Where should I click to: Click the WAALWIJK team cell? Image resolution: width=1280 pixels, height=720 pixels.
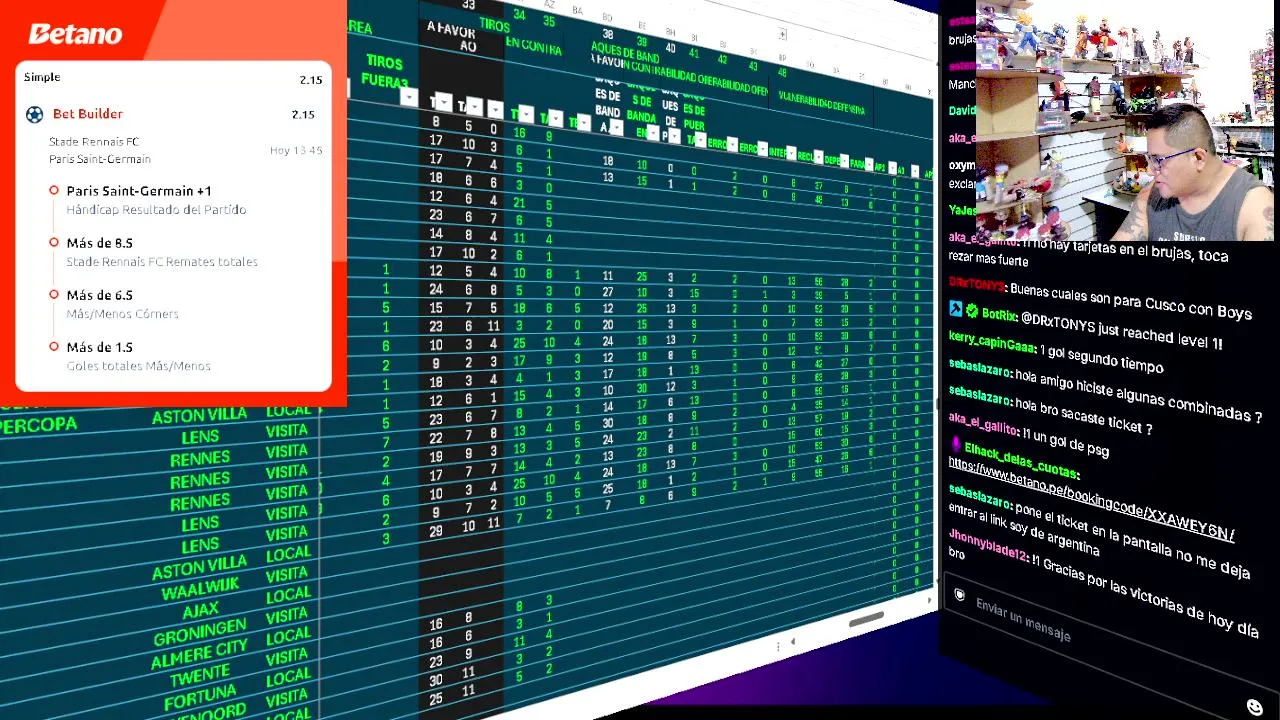click(x=200, y=590)
